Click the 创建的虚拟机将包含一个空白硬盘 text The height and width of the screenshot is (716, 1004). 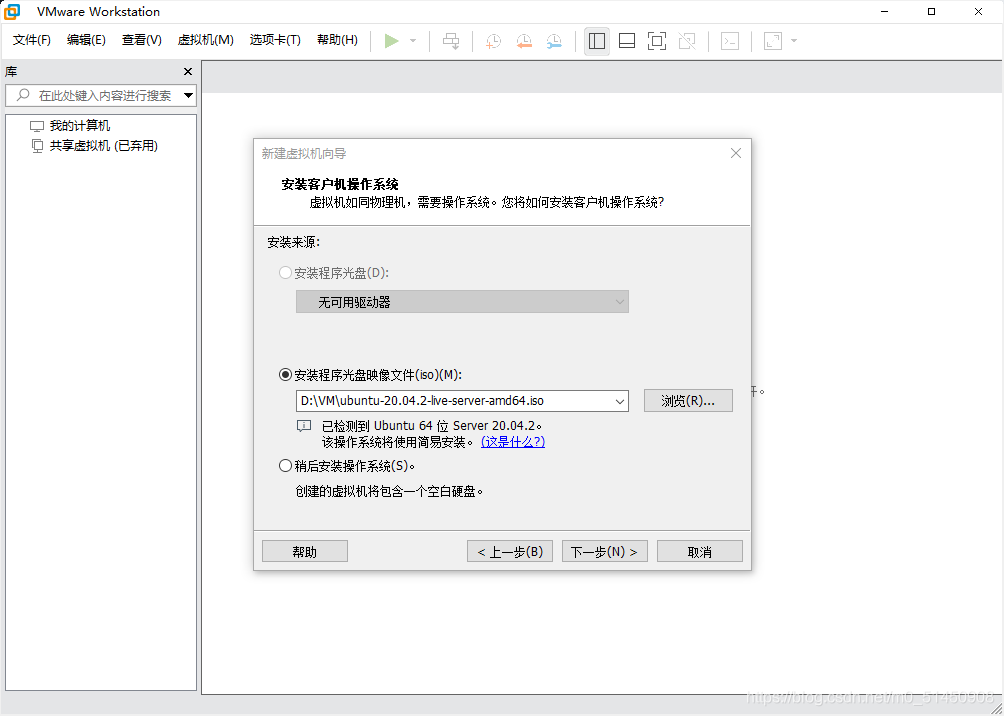pyautogui.click(x=389, y=492)
